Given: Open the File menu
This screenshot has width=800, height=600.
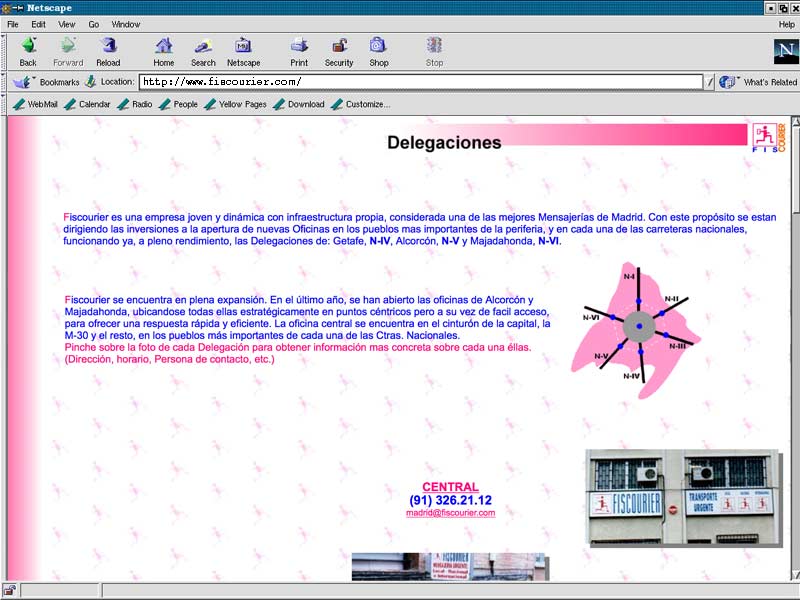Looking at the screenshot, I should point(13,24).
